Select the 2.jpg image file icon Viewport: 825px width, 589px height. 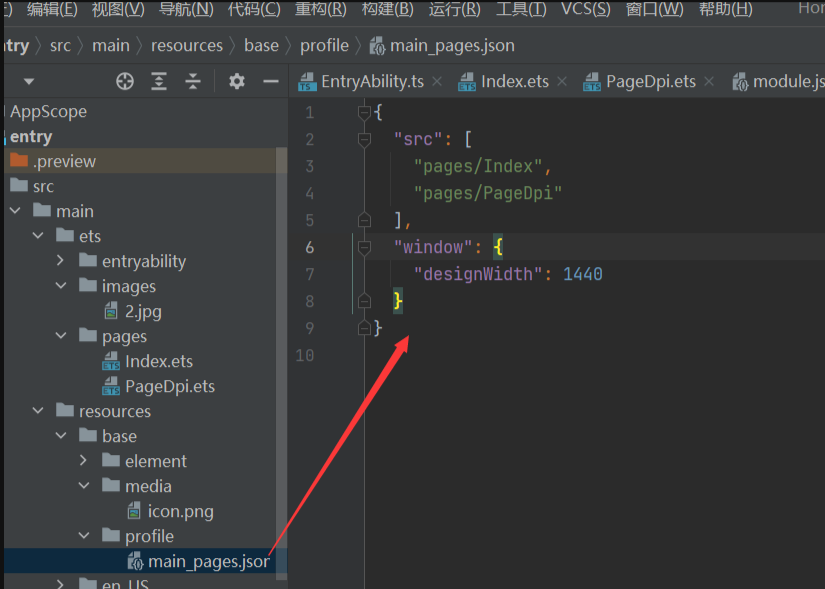[111, 311]
